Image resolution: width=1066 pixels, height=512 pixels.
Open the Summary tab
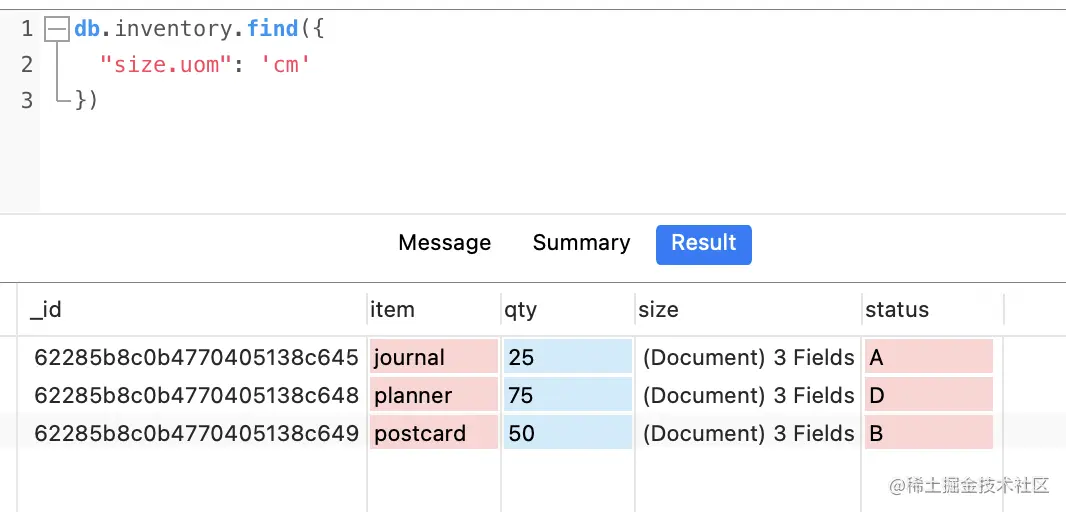581,243
